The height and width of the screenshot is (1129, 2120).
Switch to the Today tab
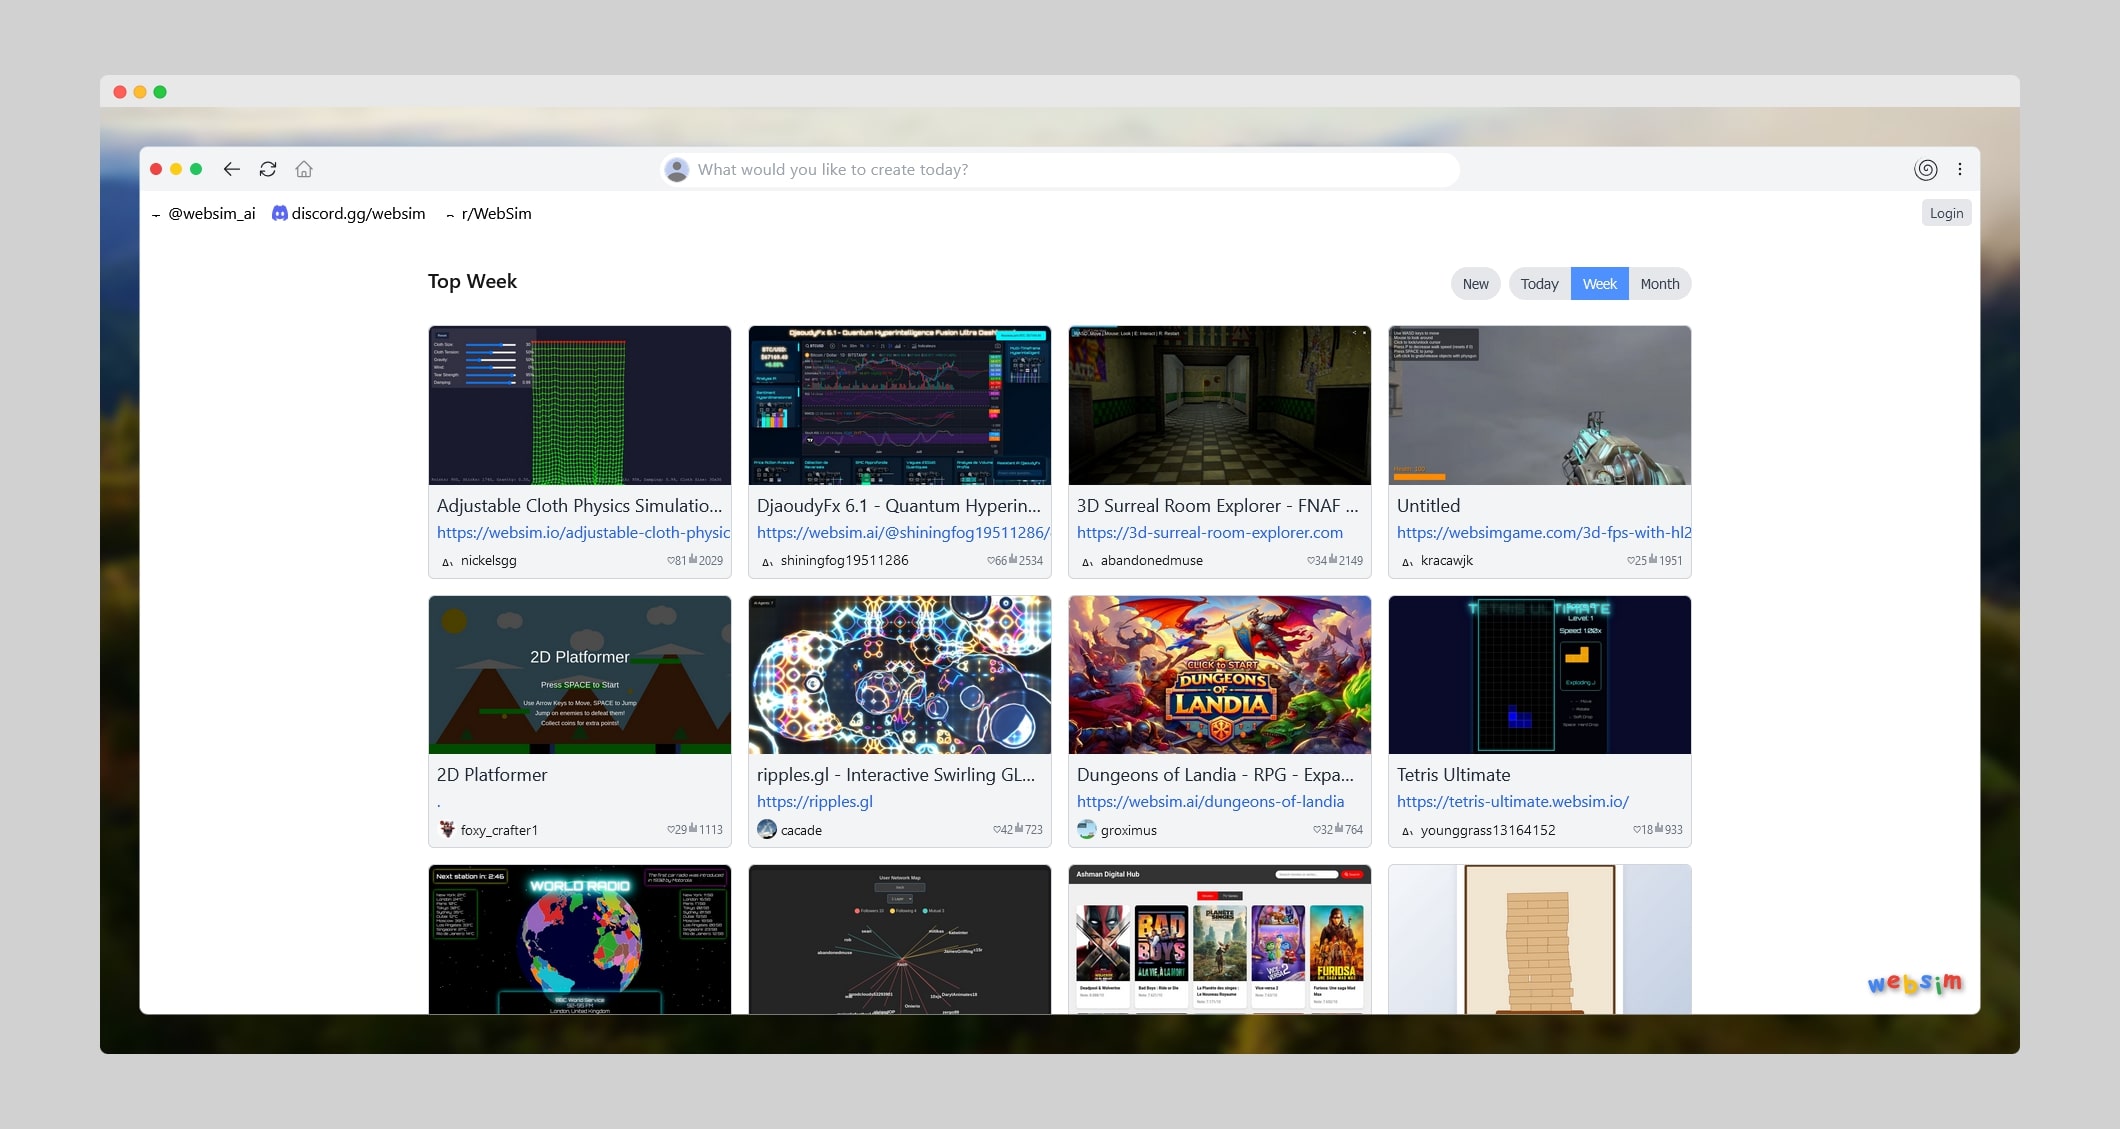(1539, 284)
